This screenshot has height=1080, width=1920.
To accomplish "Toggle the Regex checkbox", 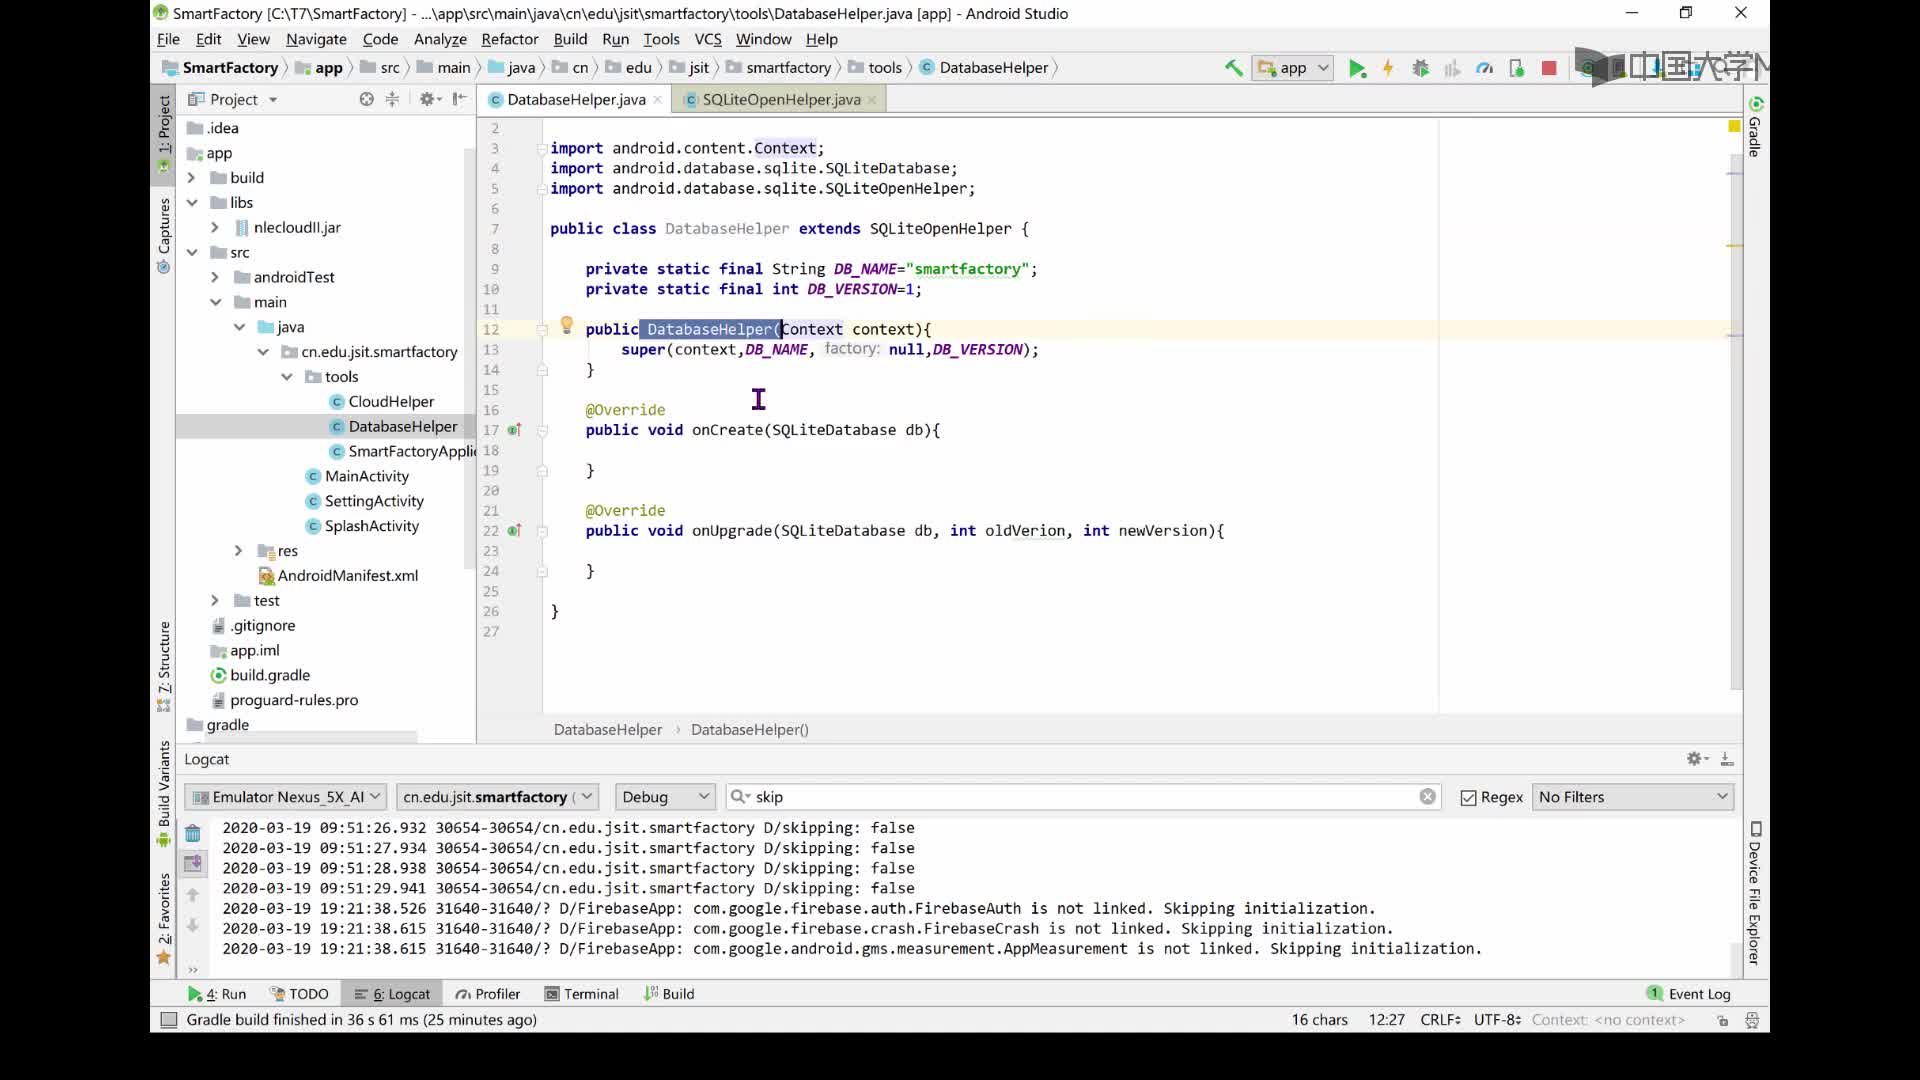I will point(1468,797).
